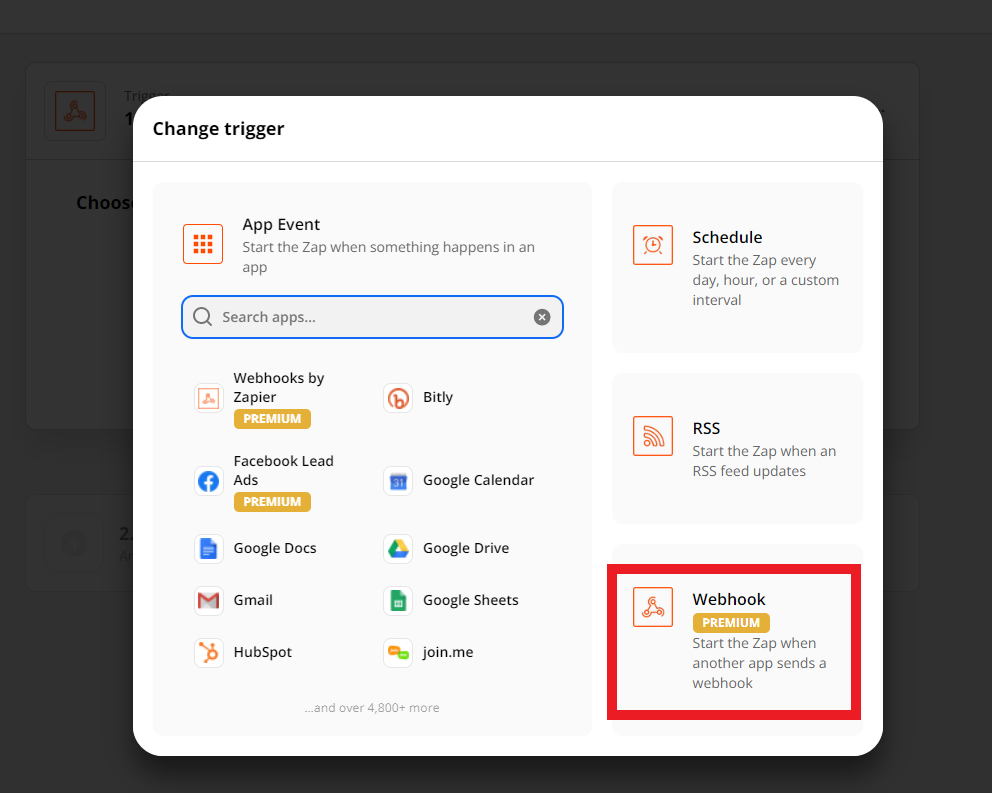Viewport: 992px width, 793px height.
Task: Select Google Sheets app name
Action: click(x=471, y=600)
